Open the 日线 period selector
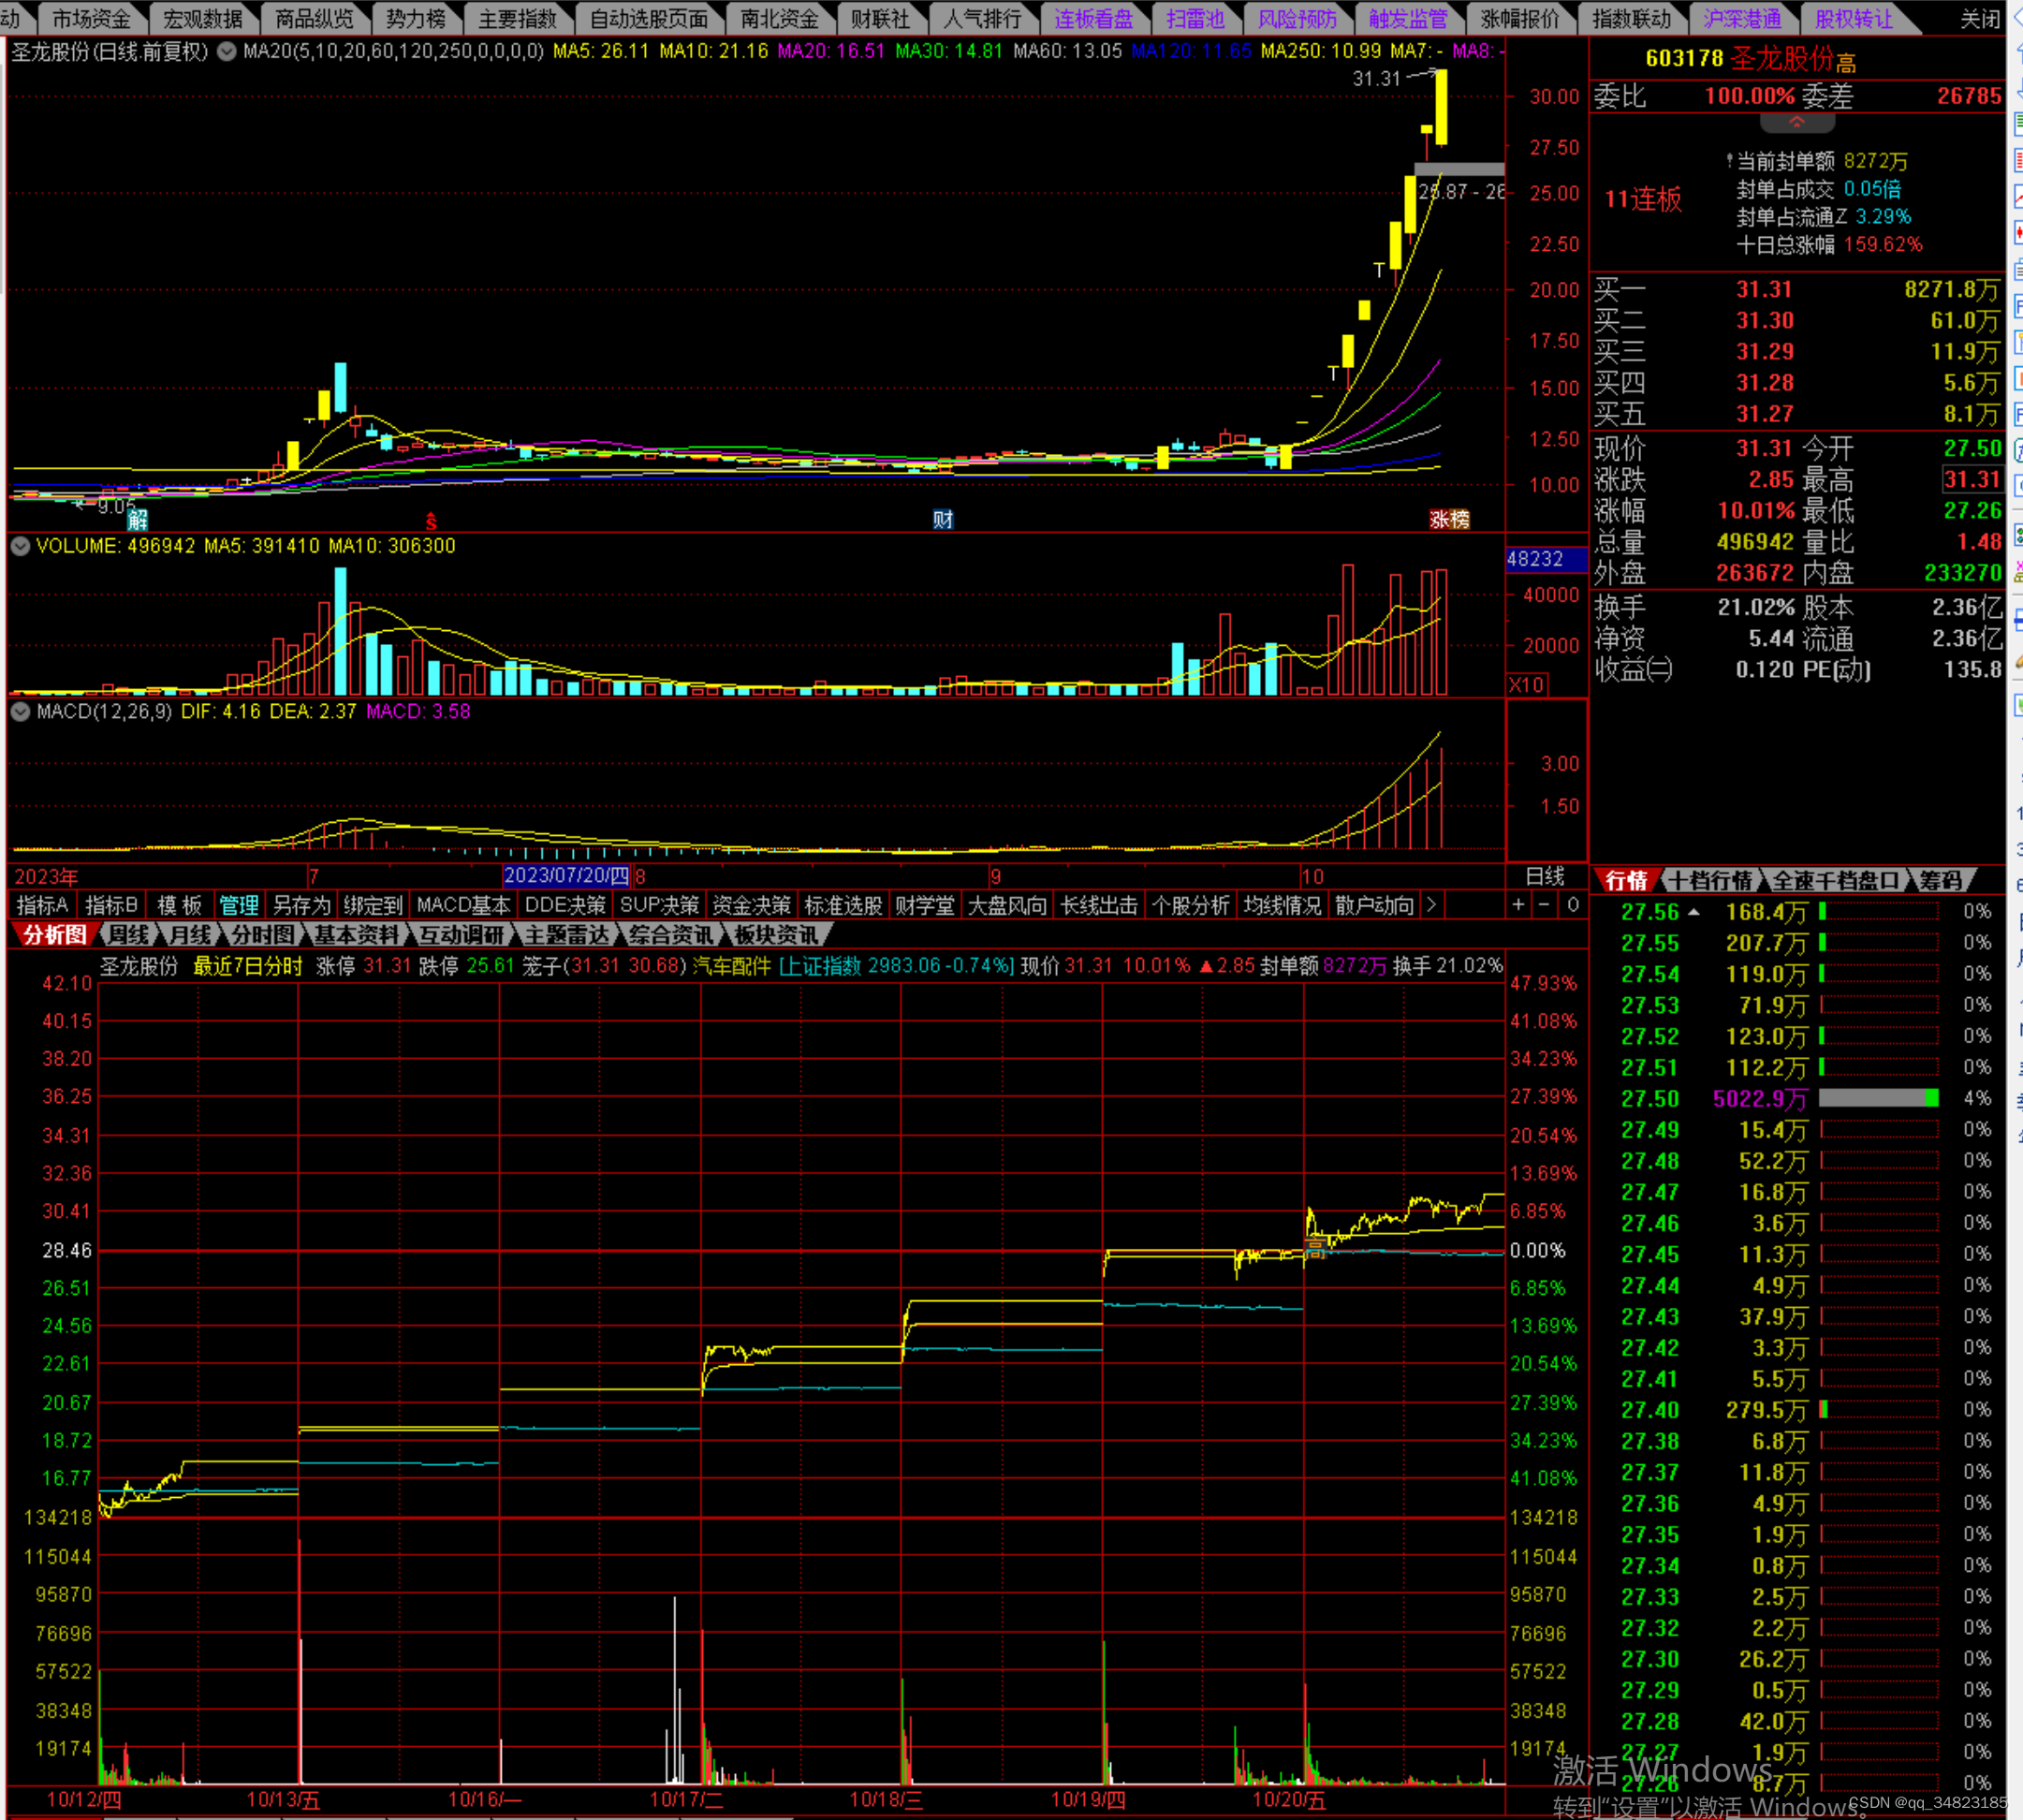2023x1820 pixels. click(1544, 877)
